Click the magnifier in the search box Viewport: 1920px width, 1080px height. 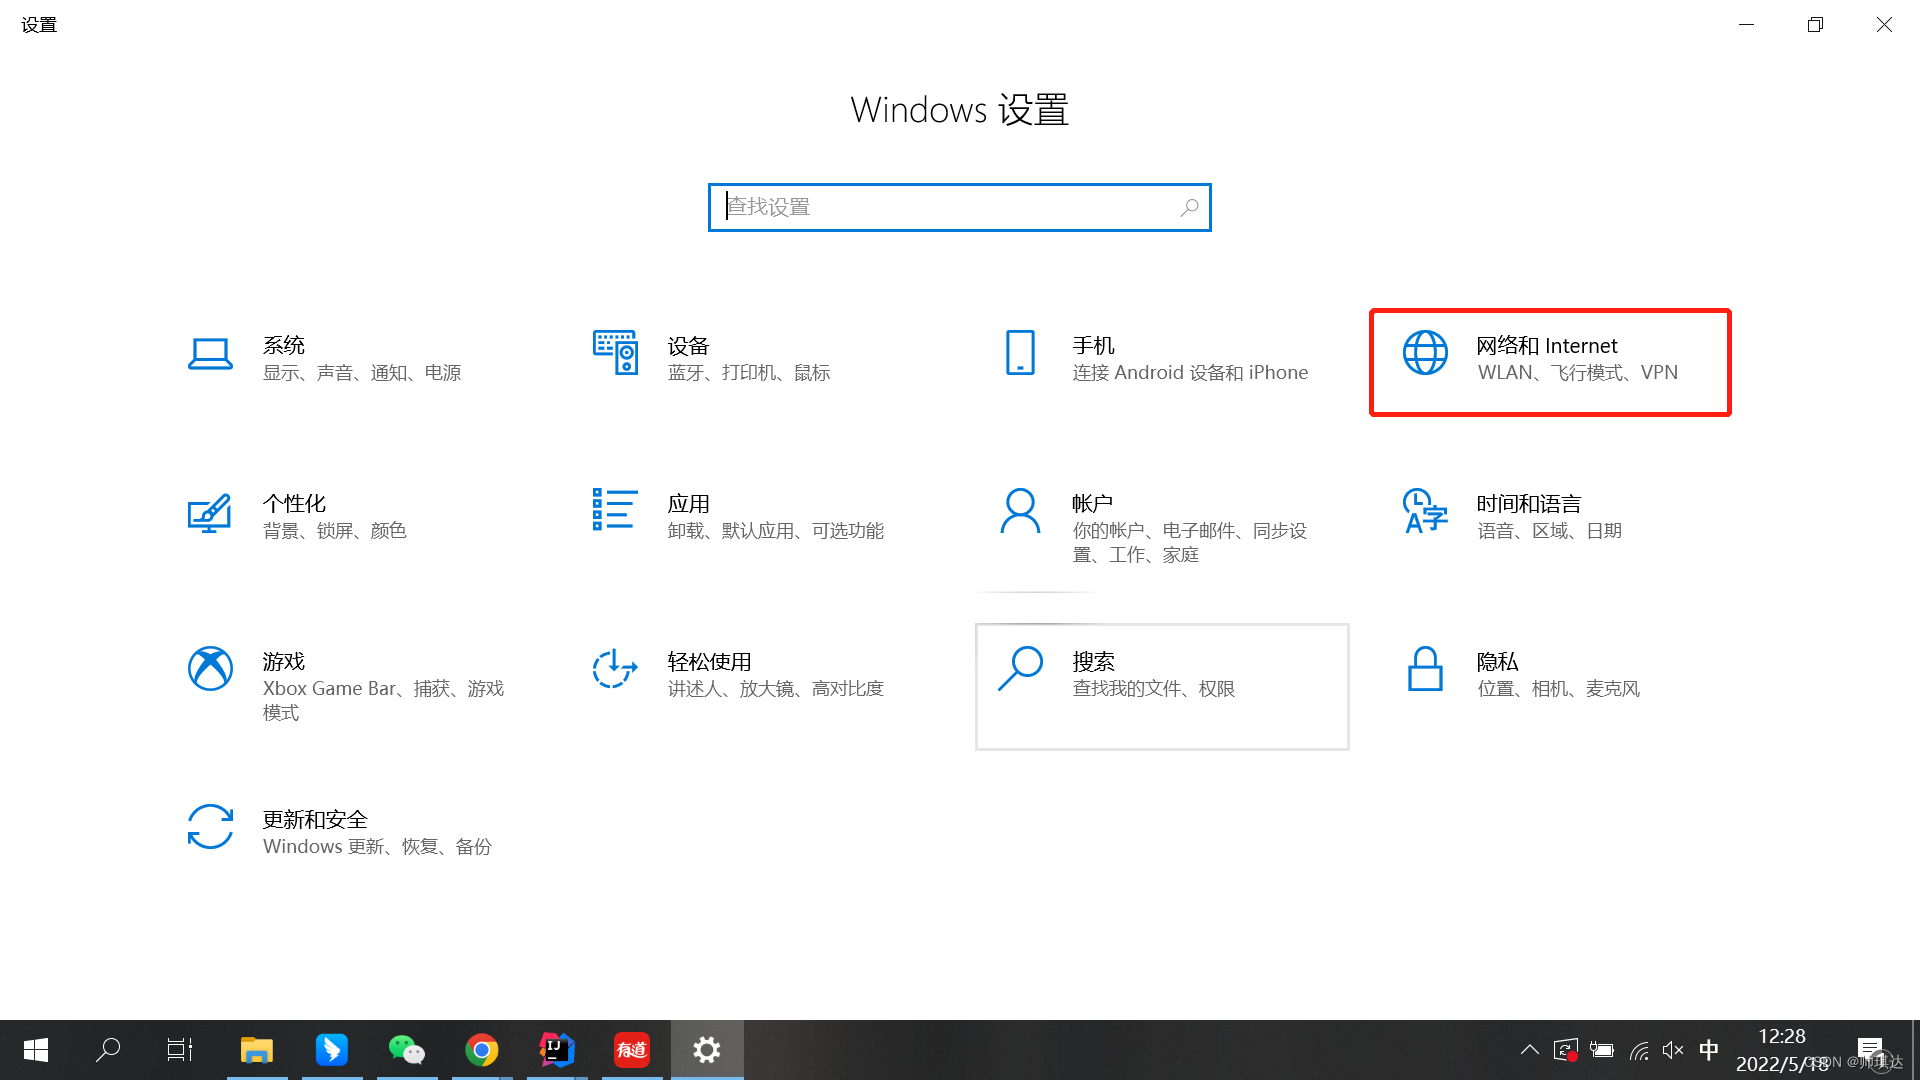[1189, 207]
